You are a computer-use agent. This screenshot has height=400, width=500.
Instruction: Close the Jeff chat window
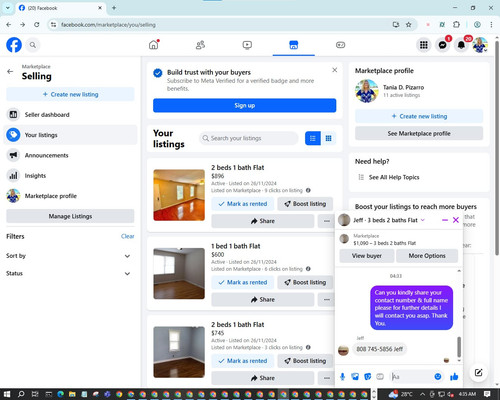pyautogui.click(x=456, y=220)
